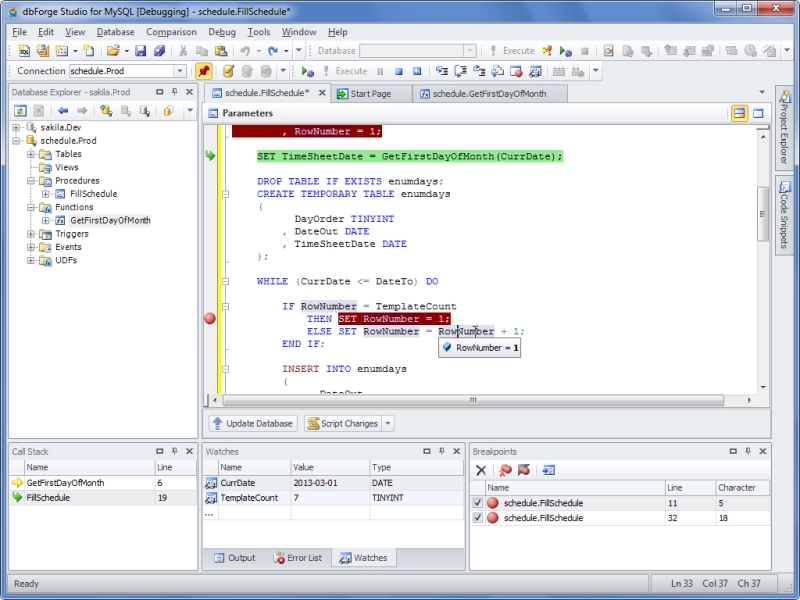
Task: Click the horizontal scrollbar of code editor
Action: 473,400
